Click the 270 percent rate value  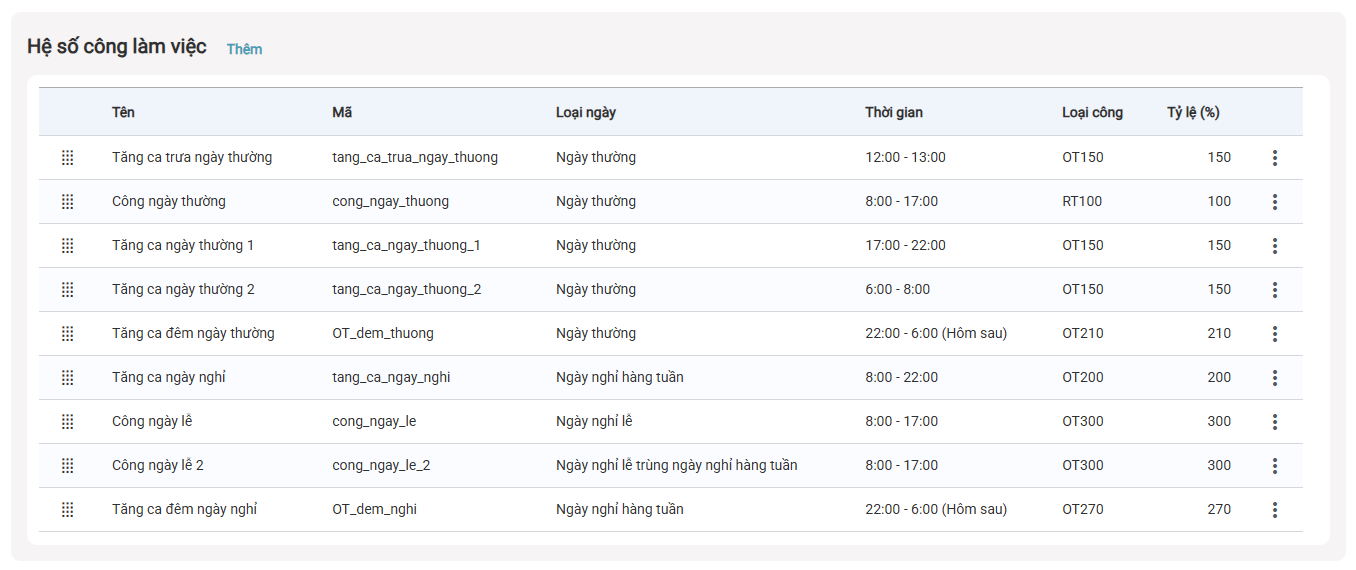1219,509
